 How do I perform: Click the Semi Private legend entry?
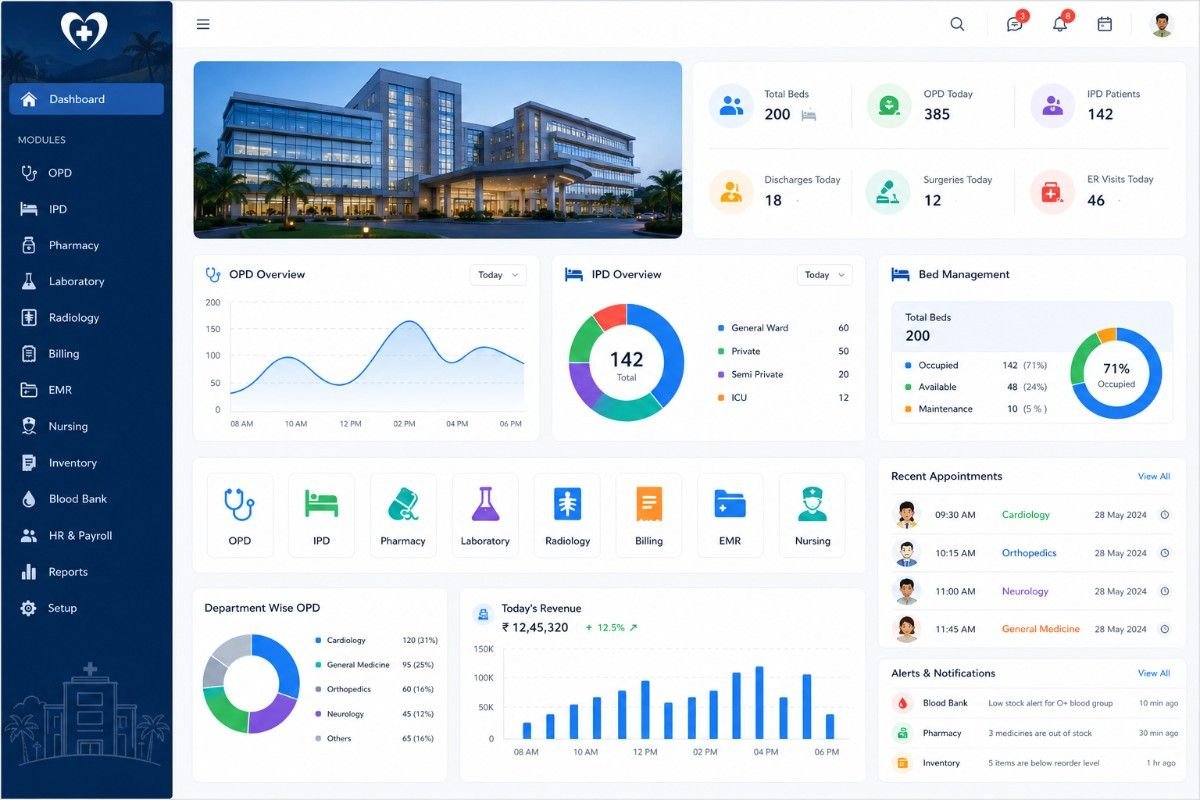pos(783,374)
